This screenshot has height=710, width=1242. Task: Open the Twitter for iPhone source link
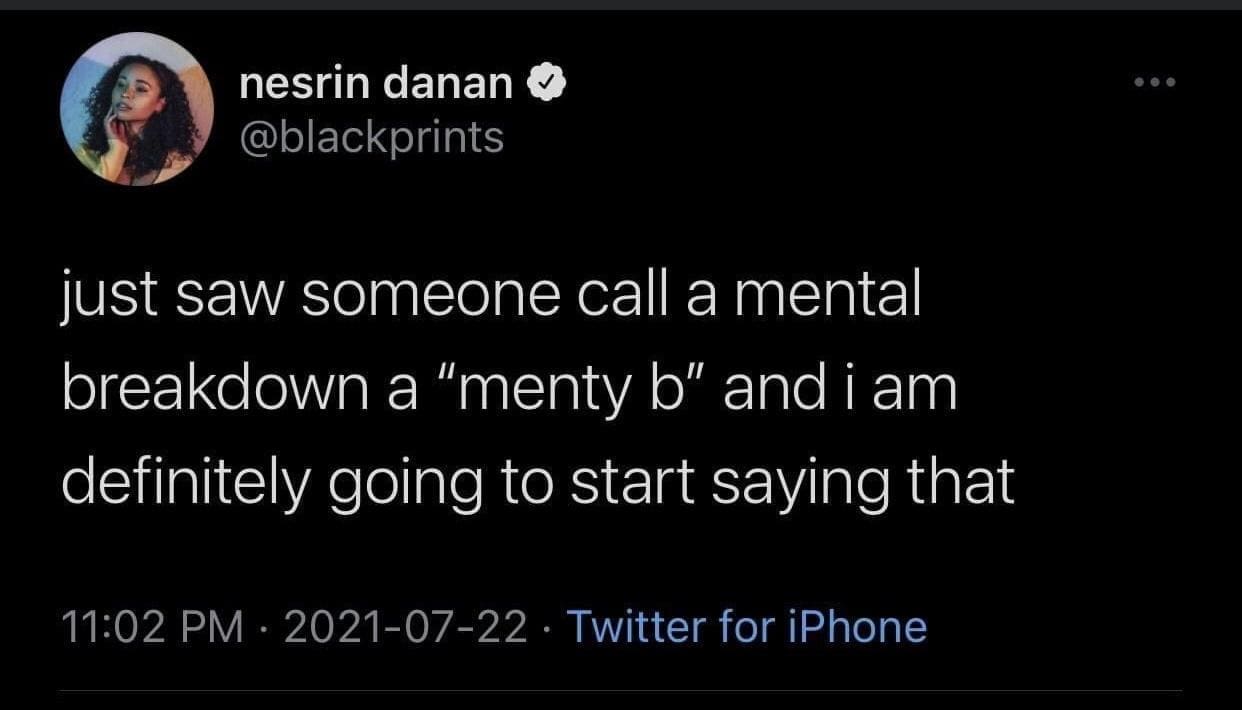tap(747, 627)
